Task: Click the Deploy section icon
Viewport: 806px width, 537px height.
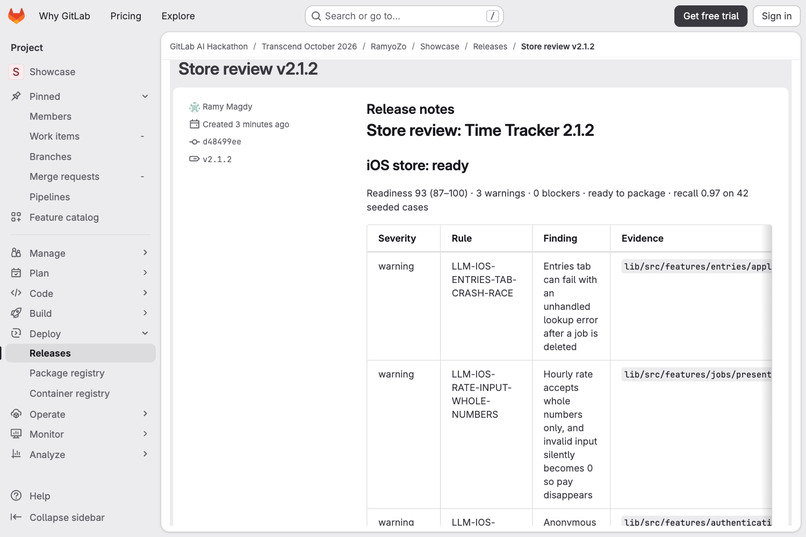Action: coord(16,334)
